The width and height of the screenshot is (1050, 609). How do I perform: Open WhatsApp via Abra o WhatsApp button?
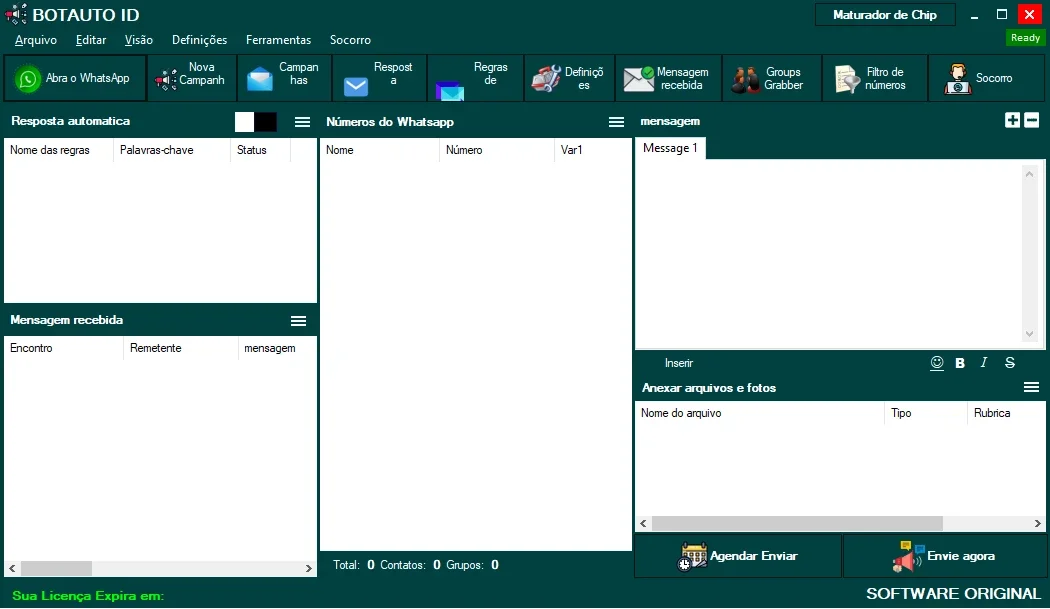tap(75, 78)
